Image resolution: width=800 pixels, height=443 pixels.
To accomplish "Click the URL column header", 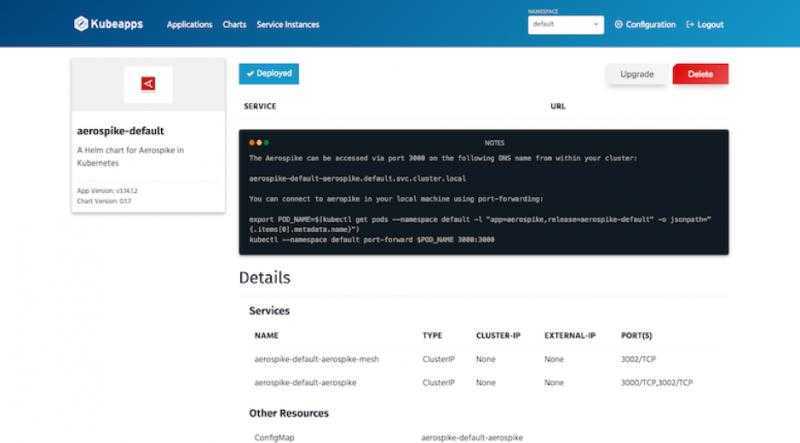I will tap(558, 106).
